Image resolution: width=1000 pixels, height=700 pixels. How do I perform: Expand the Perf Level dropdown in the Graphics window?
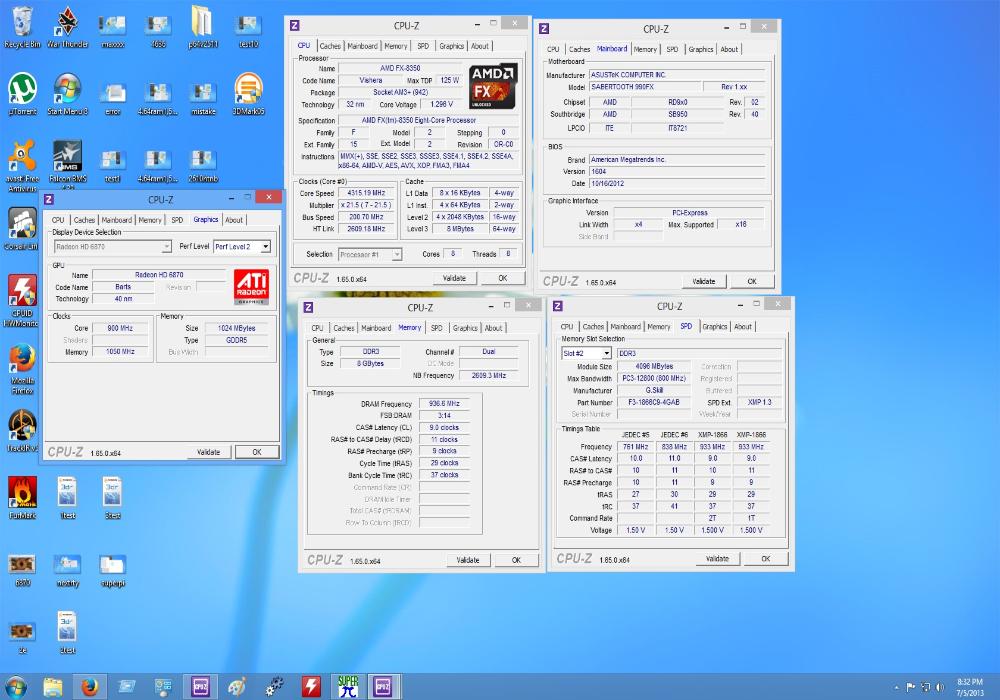(265, 246)
